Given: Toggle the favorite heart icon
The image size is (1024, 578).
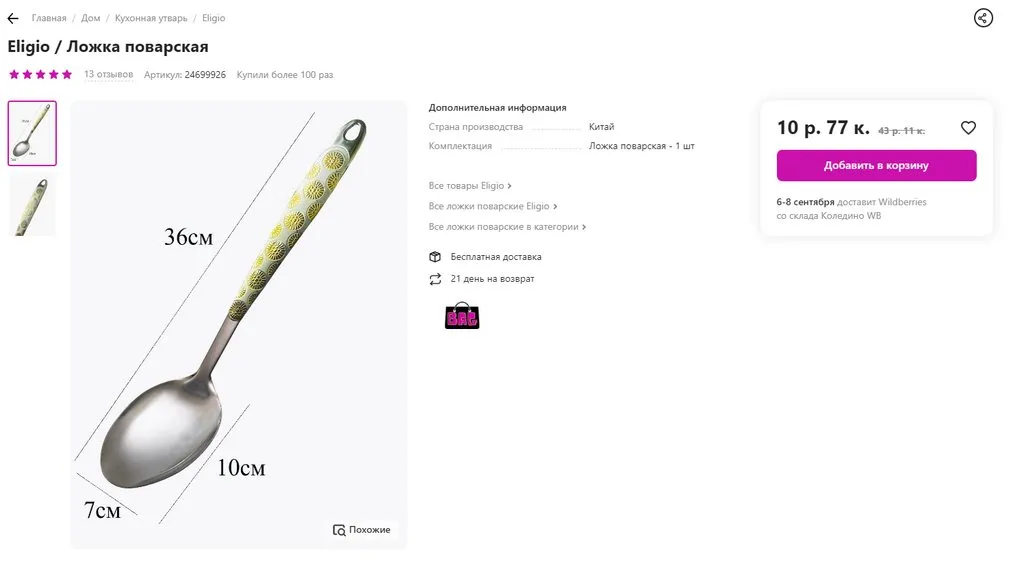Looking at the screenshot, I should pos(968,128).
